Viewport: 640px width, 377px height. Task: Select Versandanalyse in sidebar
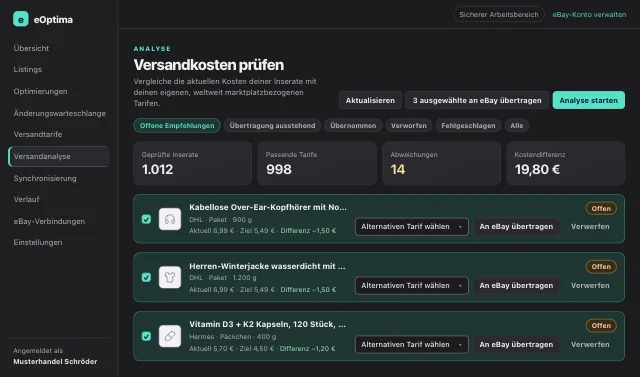[x=58, y=156]
